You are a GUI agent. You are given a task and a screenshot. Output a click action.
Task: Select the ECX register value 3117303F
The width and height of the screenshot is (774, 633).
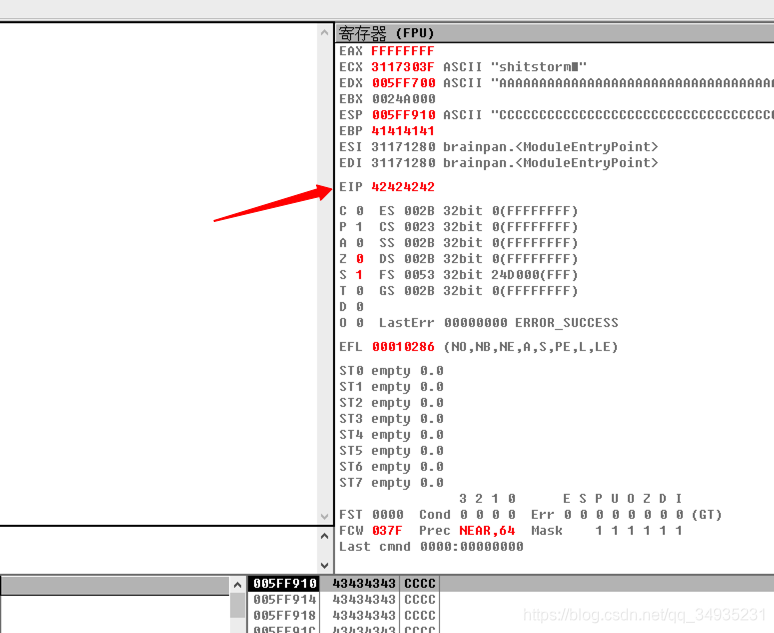click(402, 67)
